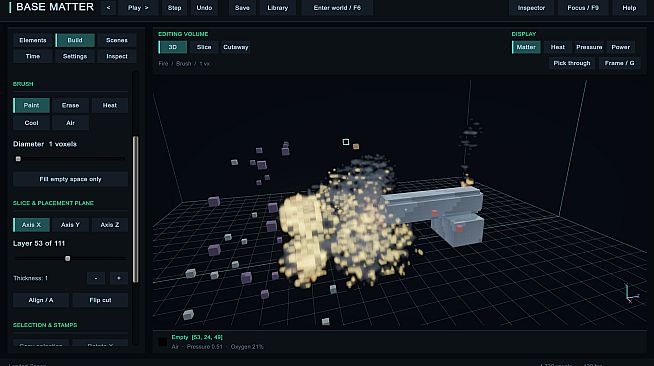Screen dimensions: 654x366
Task: Switch to Cutaway view
Action: point(236,47)
